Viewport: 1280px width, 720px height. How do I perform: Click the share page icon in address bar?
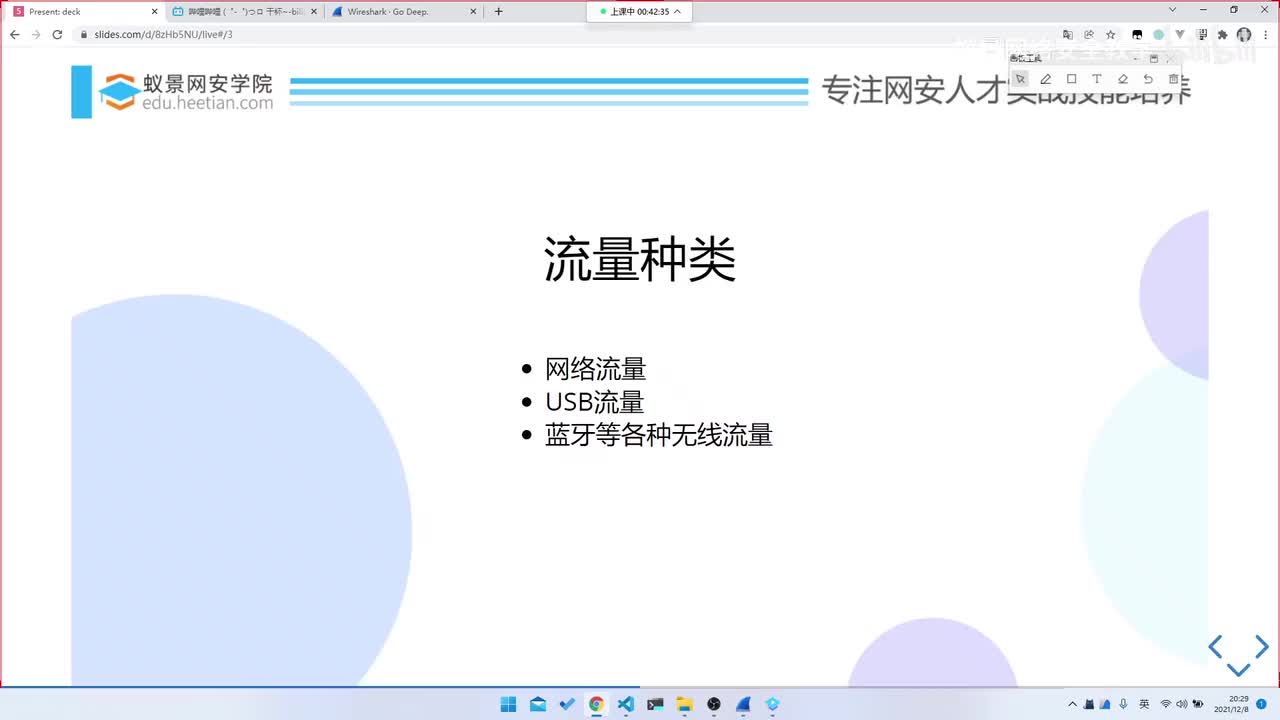1089,34
